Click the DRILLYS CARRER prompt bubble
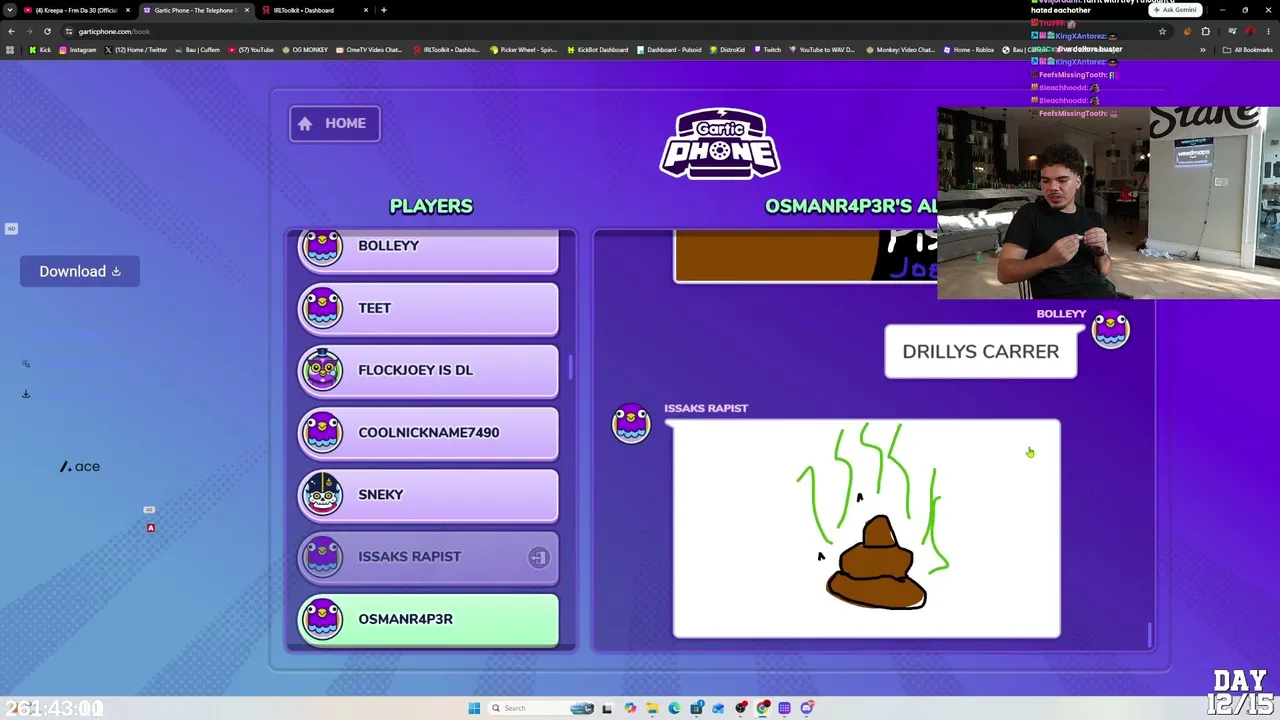 click(x=981, y=351)
